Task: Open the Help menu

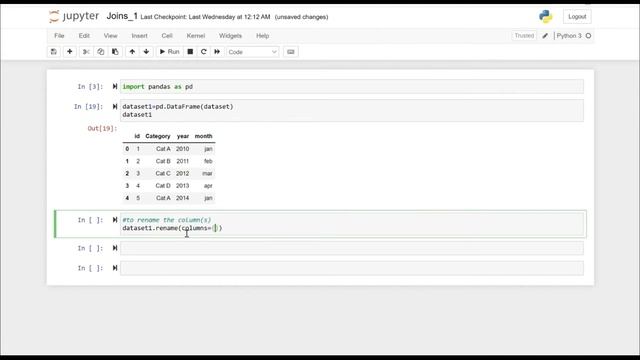Action: click(262, 36)
